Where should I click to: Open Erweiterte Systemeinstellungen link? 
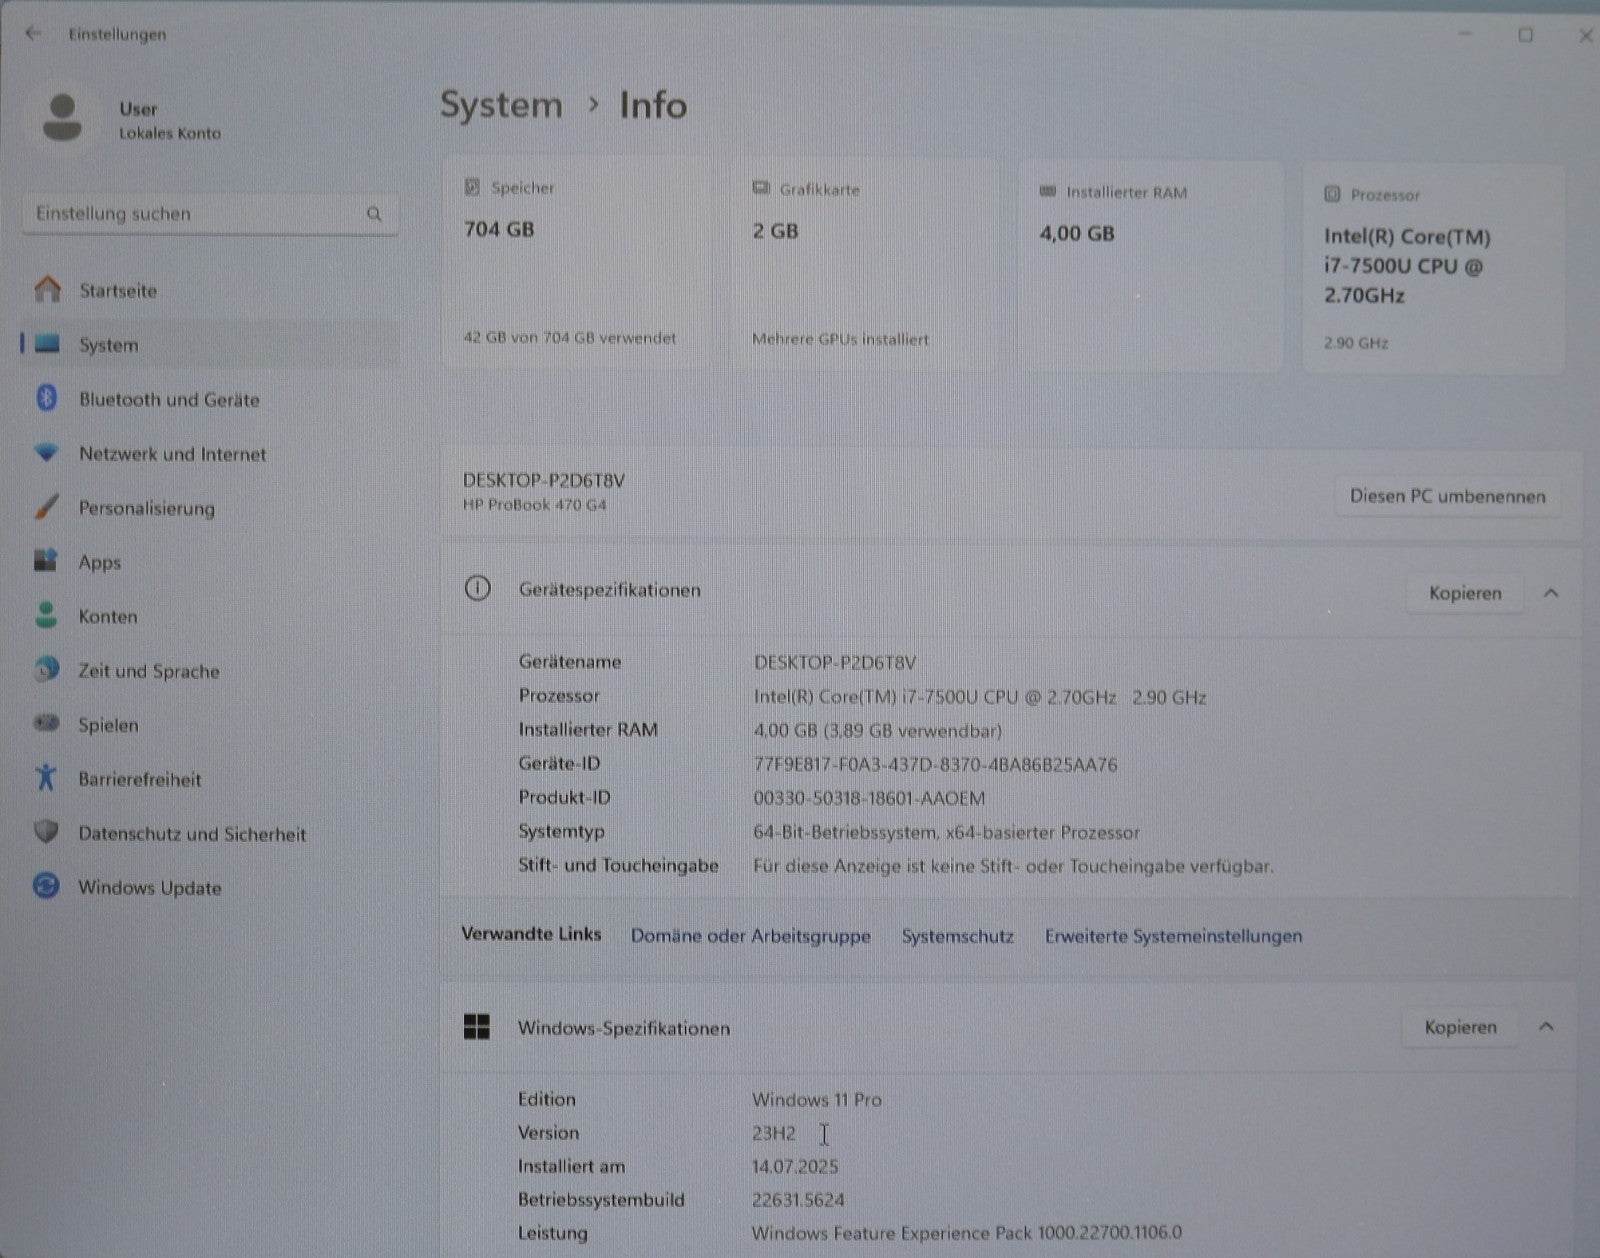pos(1173,936)
